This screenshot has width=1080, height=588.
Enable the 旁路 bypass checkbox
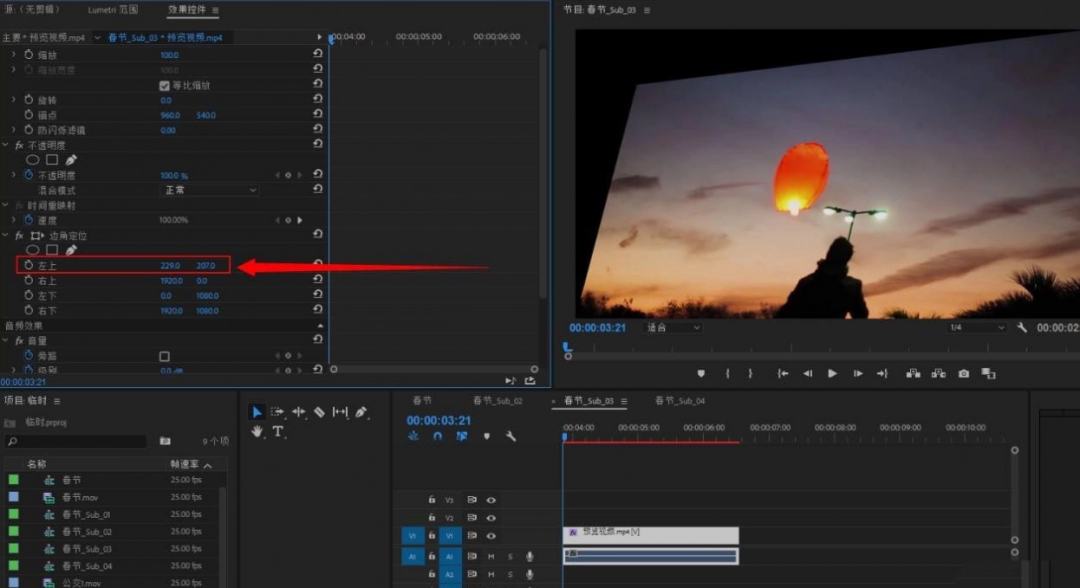pyautogui.click(x=165, y=356)
